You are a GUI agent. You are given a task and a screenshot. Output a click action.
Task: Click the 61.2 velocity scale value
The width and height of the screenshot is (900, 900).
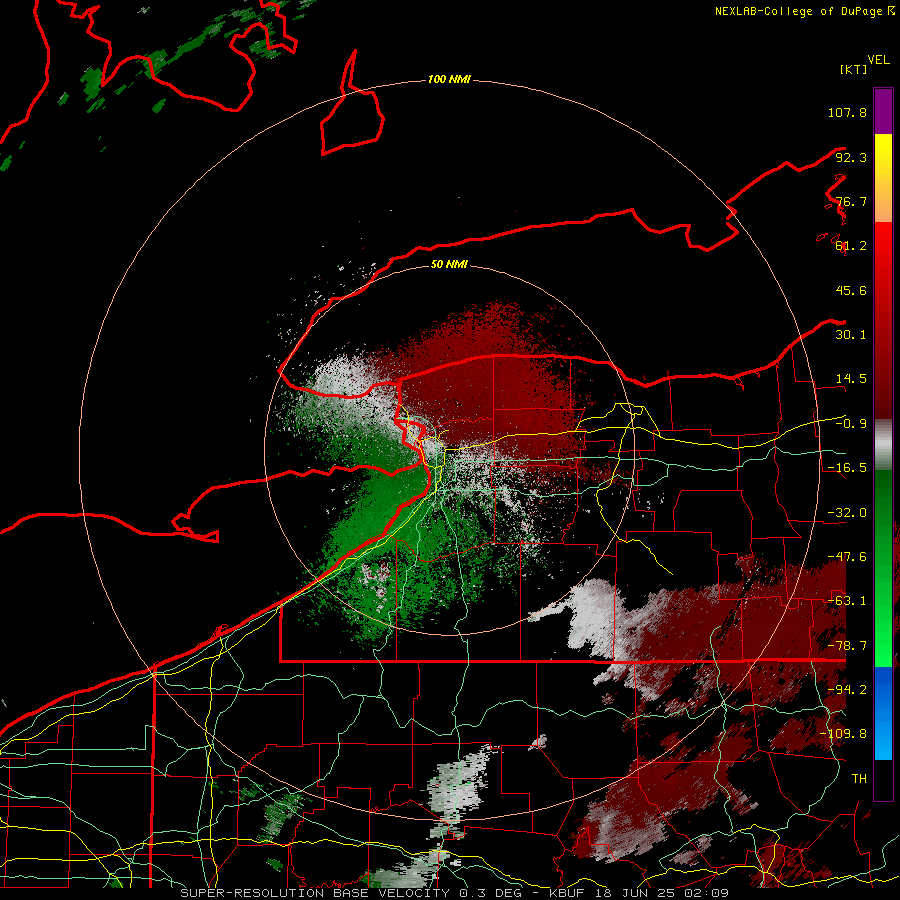click(x=851, y=246)
